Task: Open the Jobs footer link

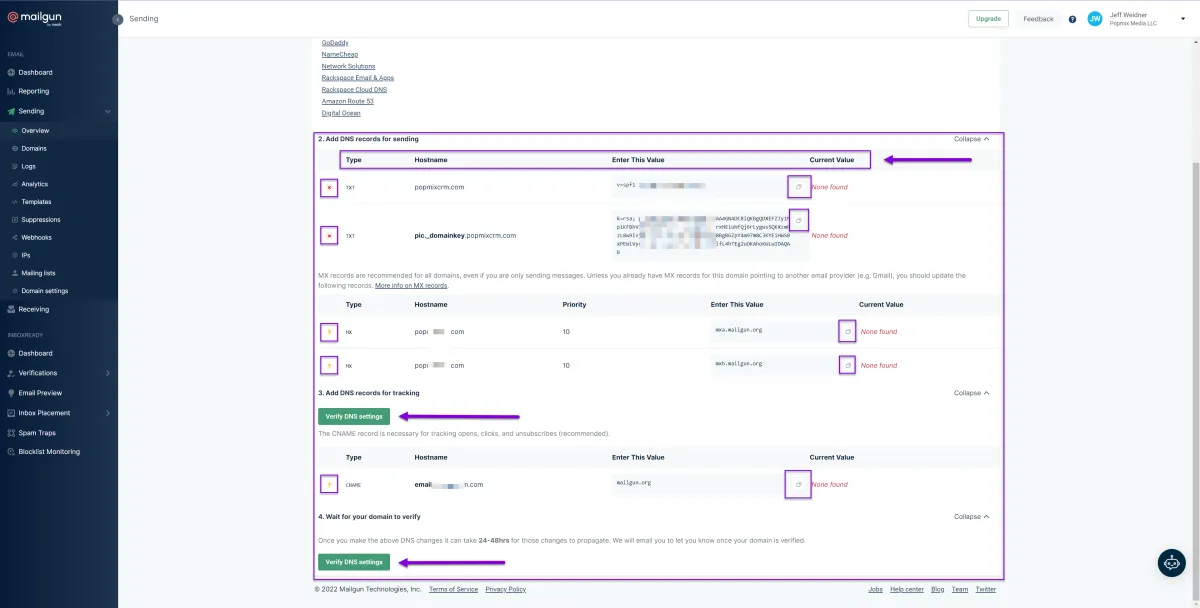Action: (x=875, y=589)
